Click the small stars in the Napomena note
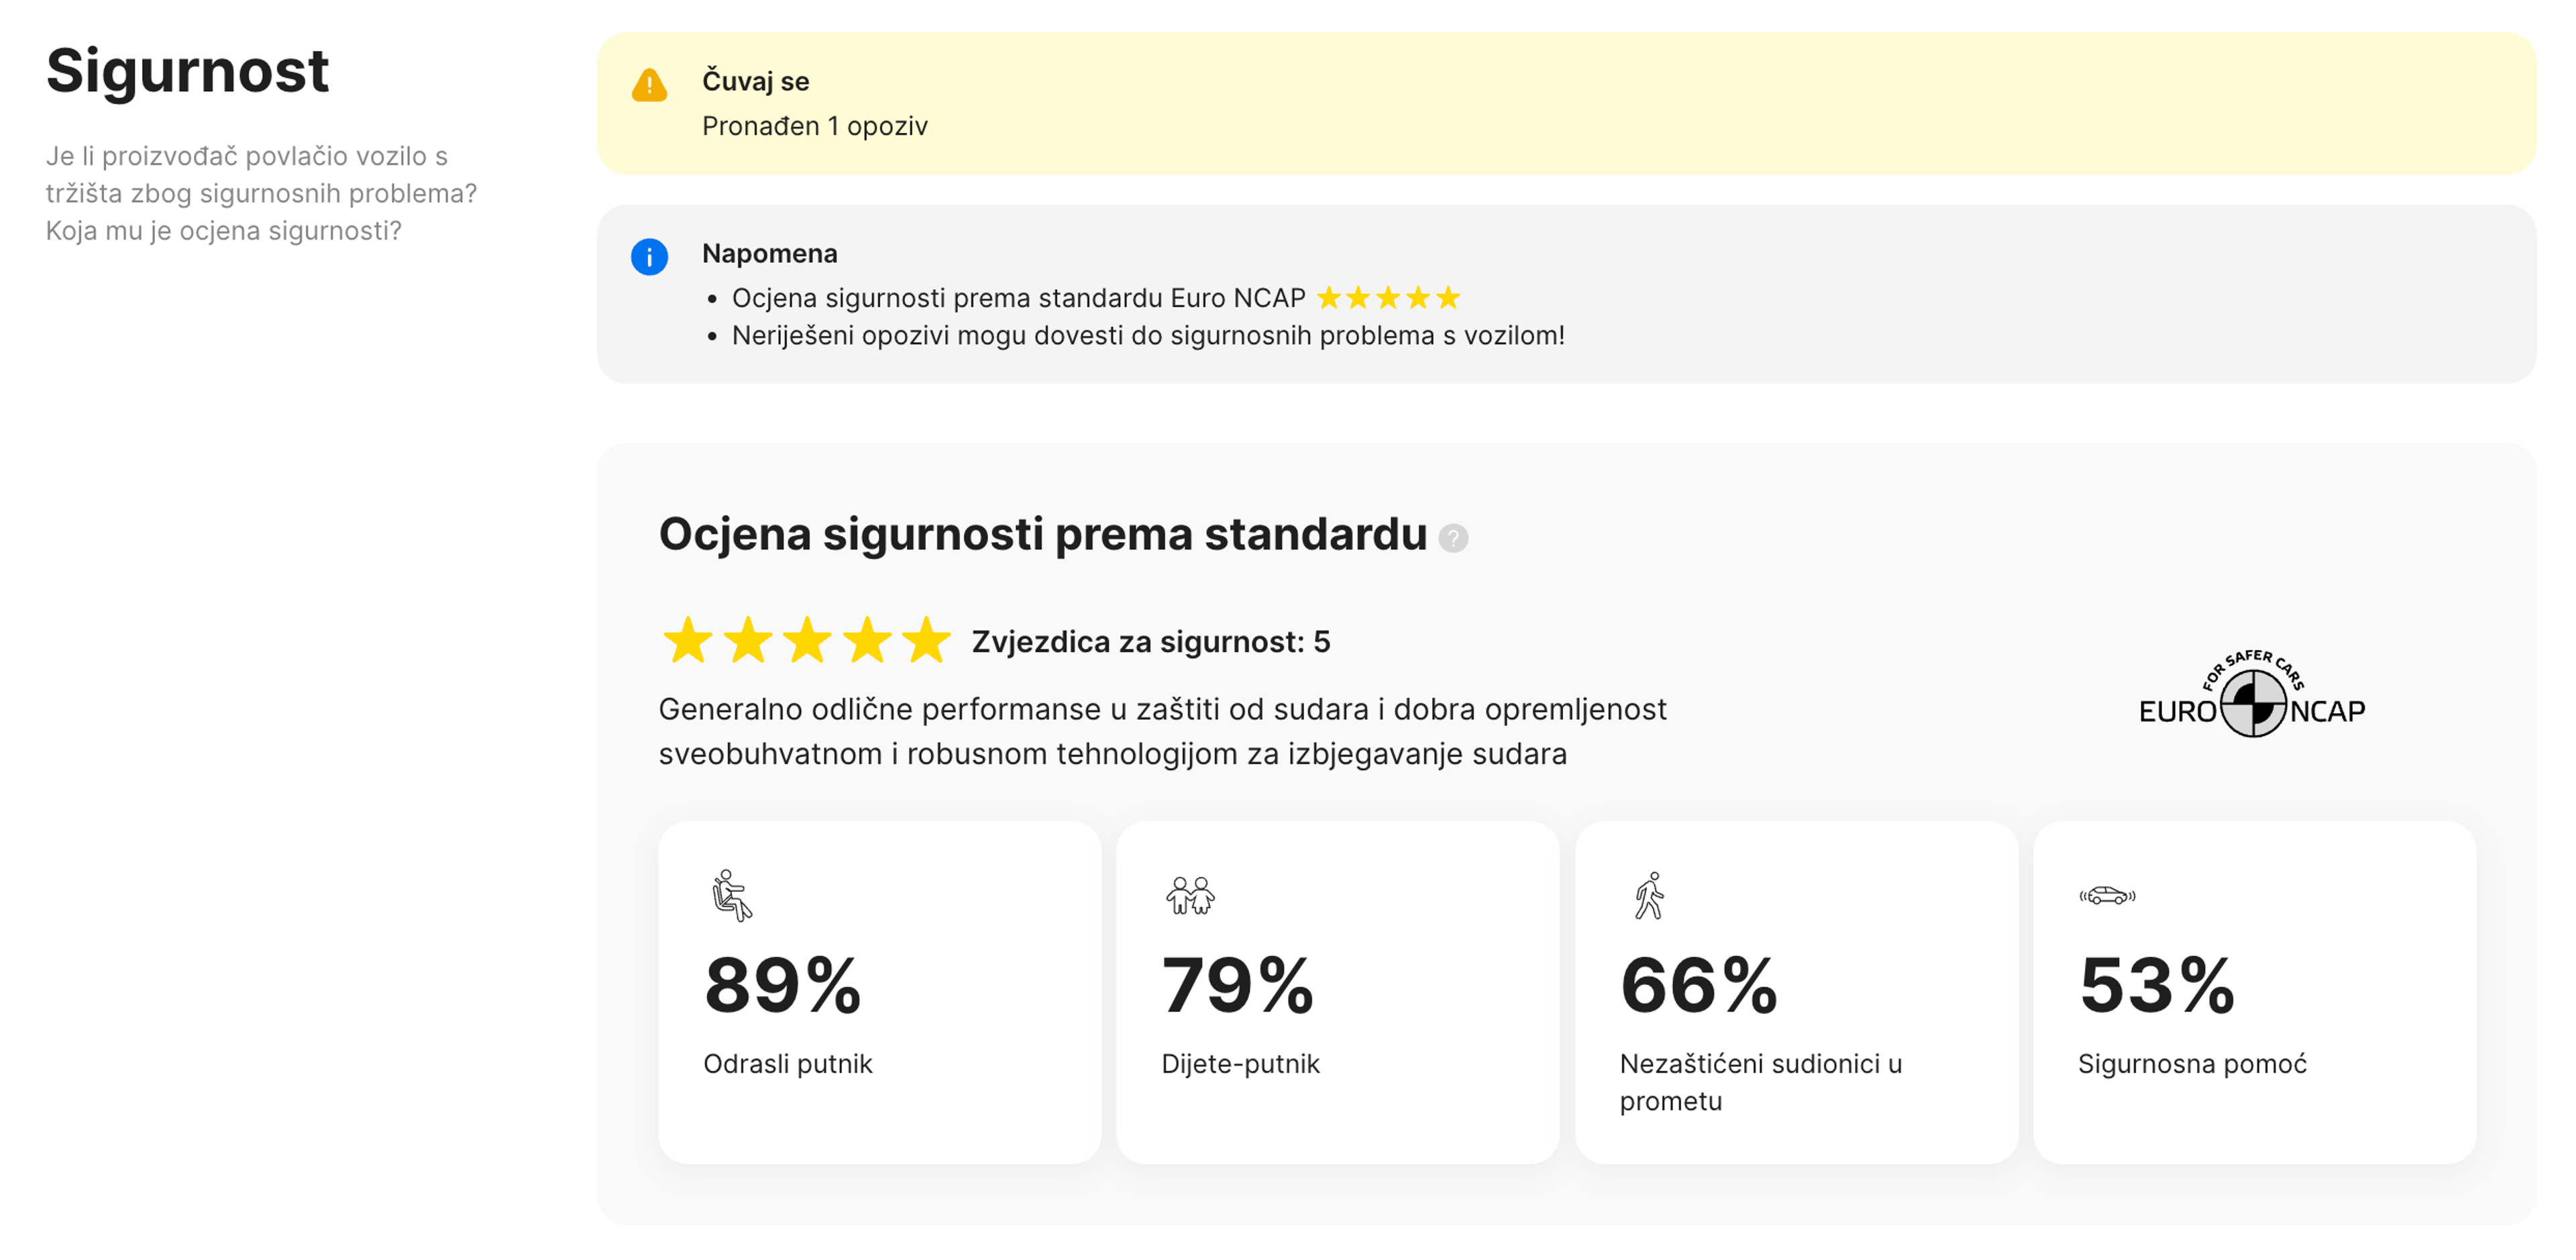Image resolution: width=2576 pixels, height=1260 pixels. click(1388, 298)
